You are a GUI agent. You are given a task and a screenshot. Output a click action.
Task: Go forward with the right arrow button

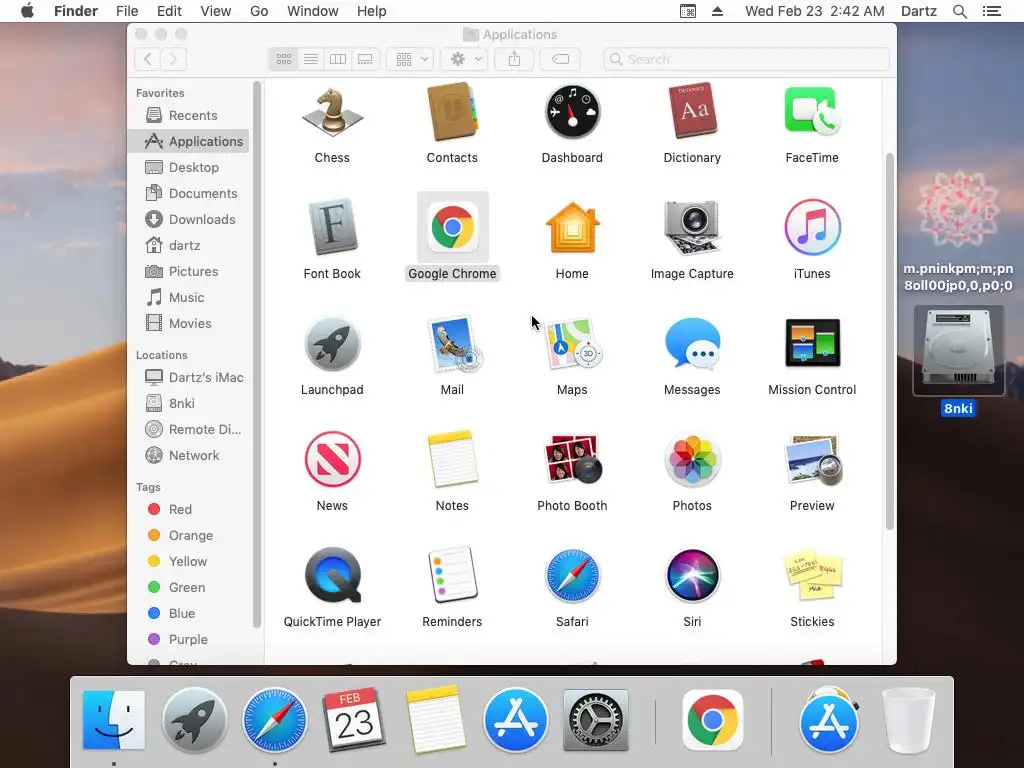(x=174, y=59)
